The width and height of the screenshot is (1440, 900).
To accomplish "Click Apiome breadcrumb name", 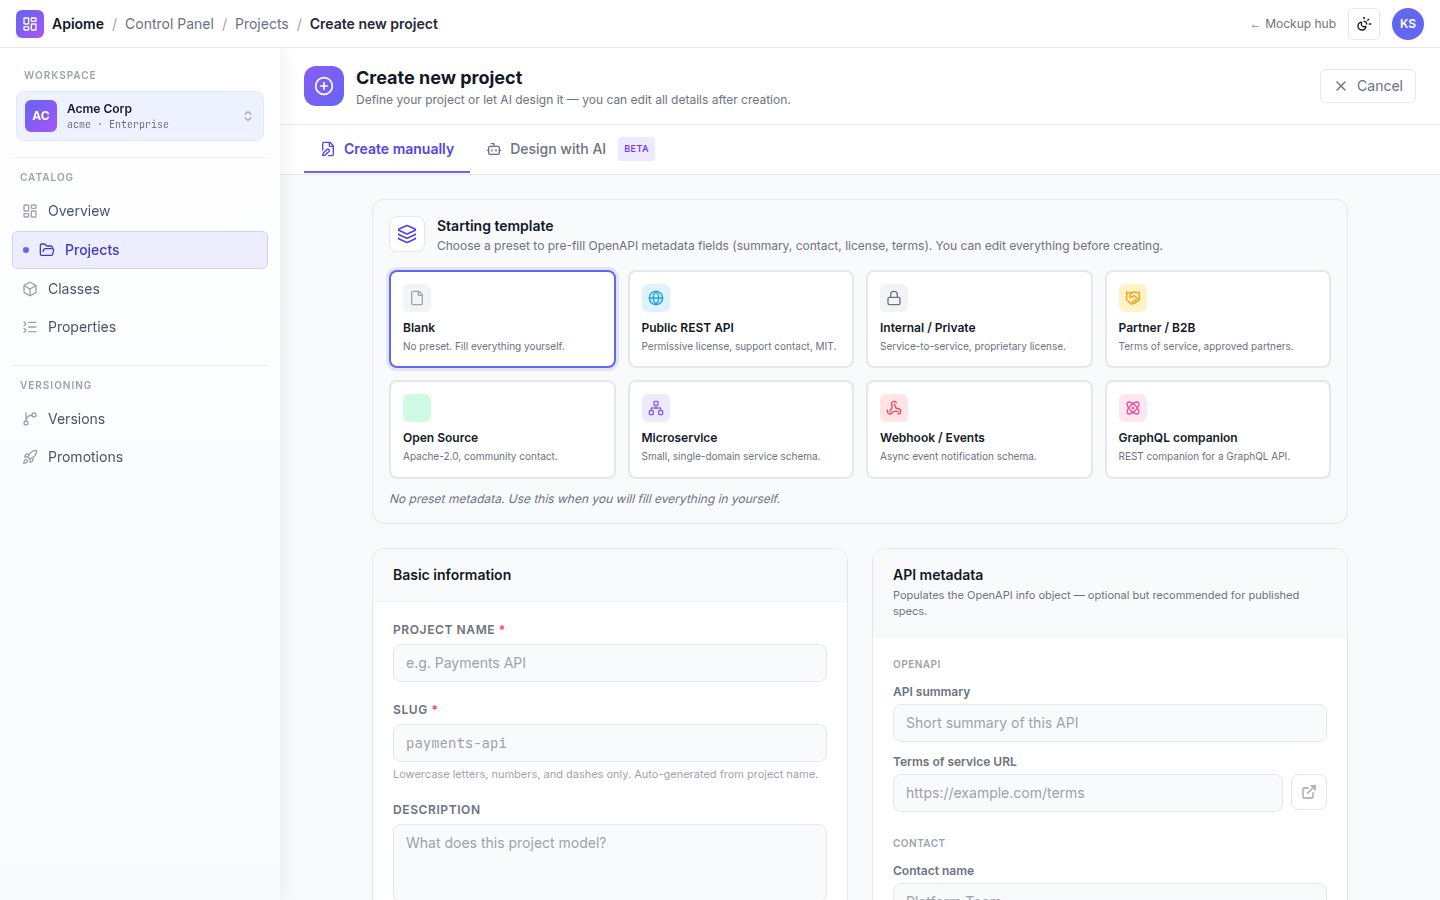I will coord(78,24).
